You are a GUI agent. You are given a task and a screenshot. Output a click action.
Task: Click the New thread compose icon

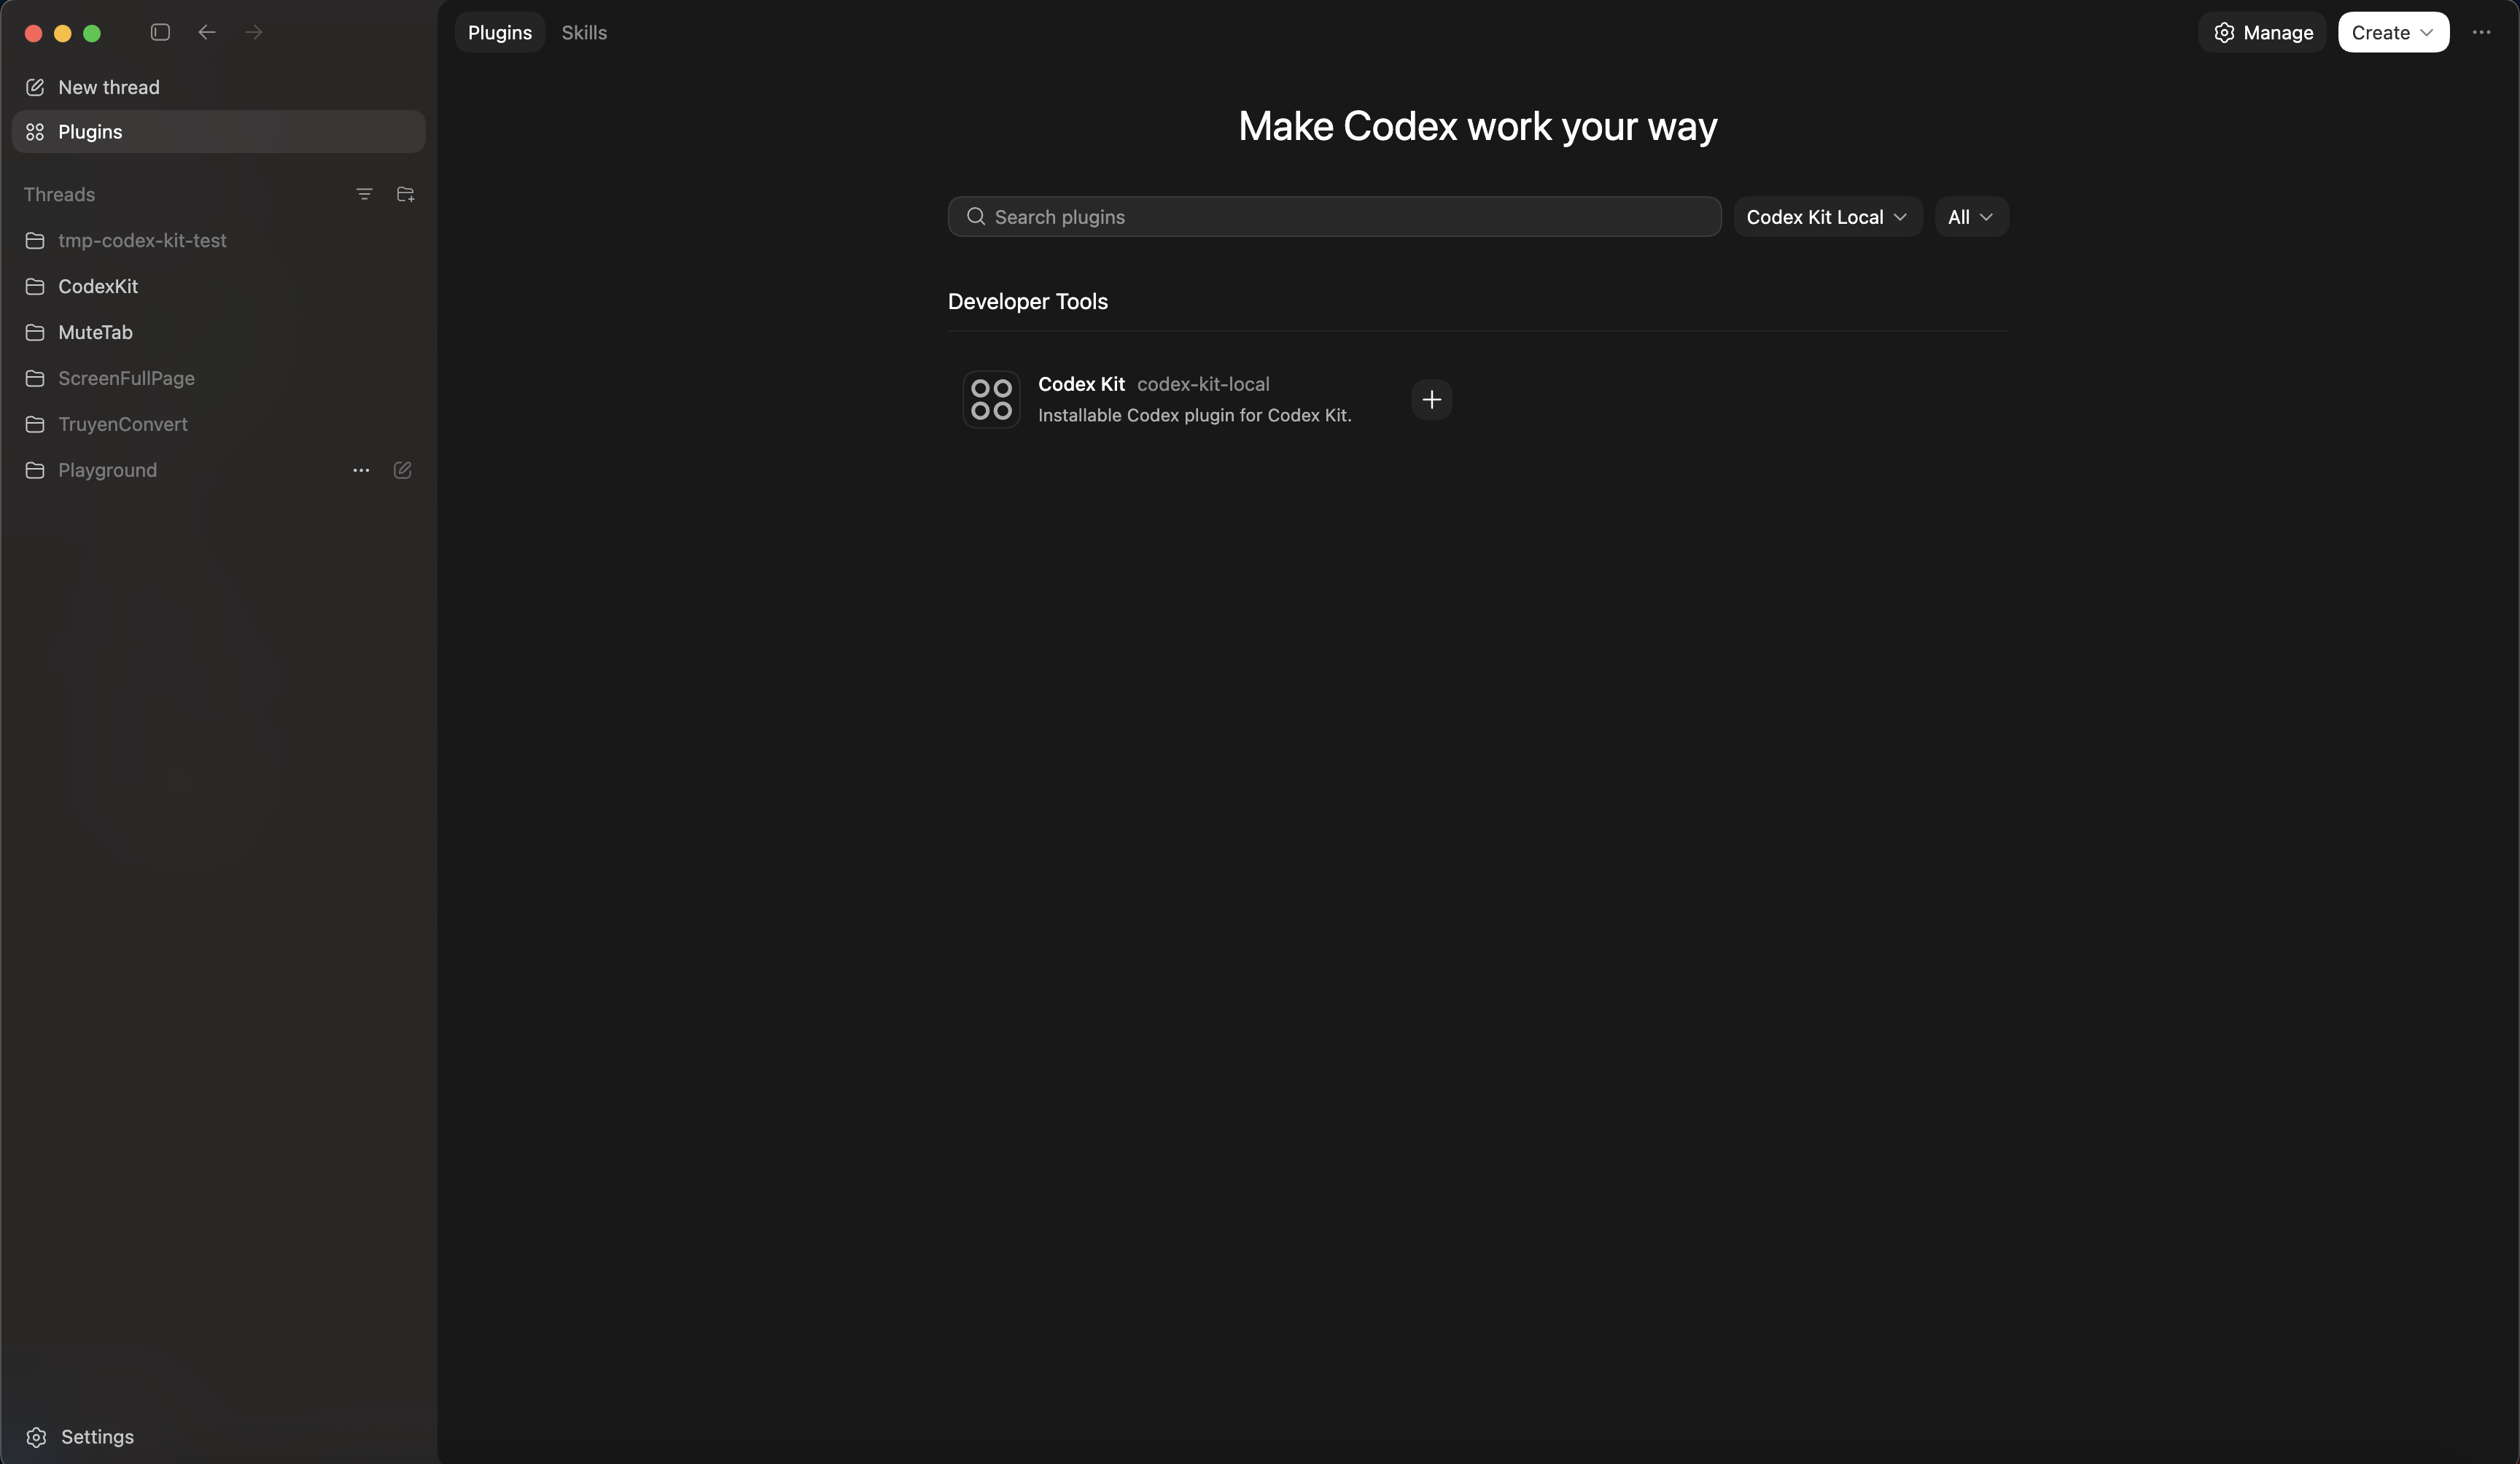pos(36,87)
